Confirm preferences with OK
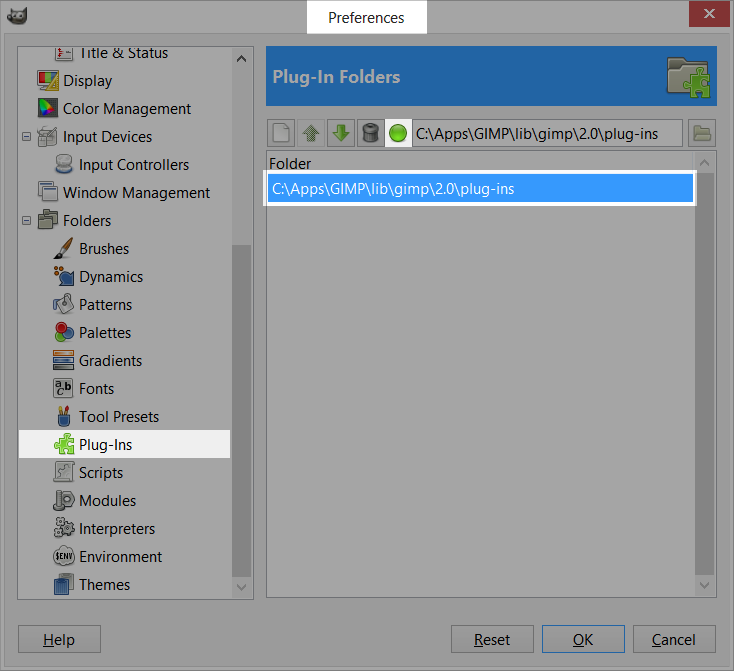The image size is (734, 671). (x=583, y=639)
